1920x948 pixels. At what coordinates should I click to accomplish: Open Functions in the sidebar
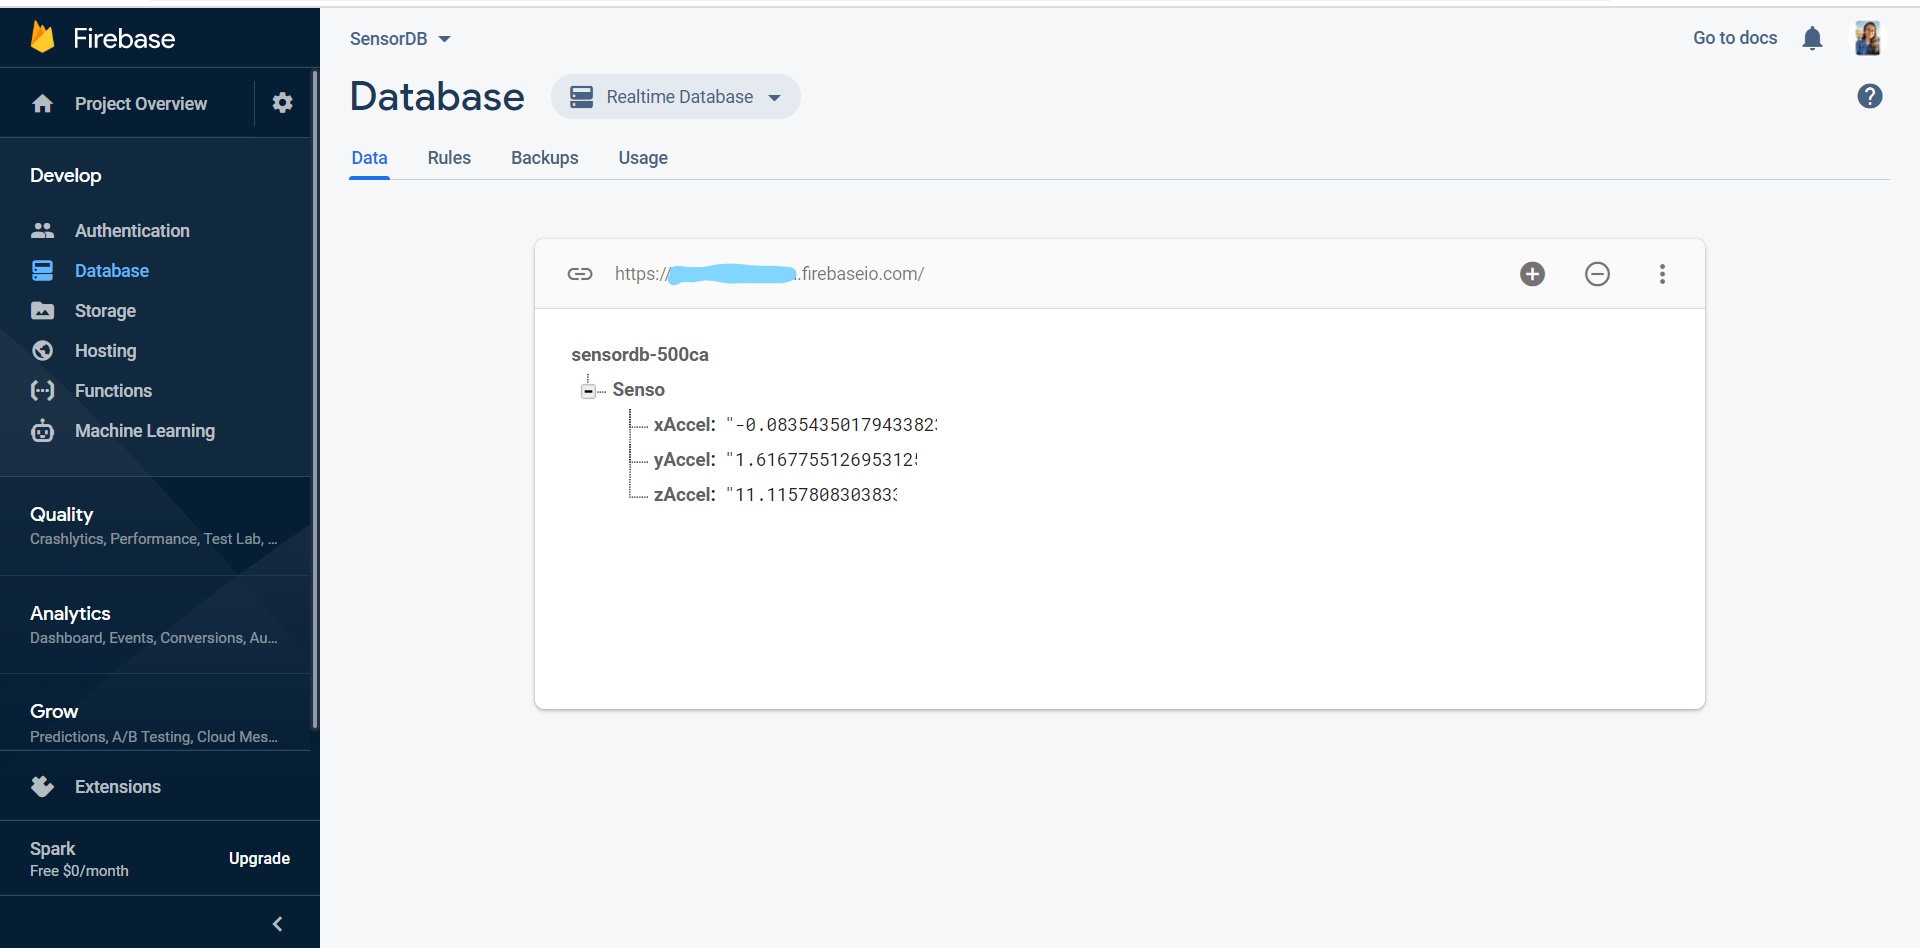click(113, 391)
